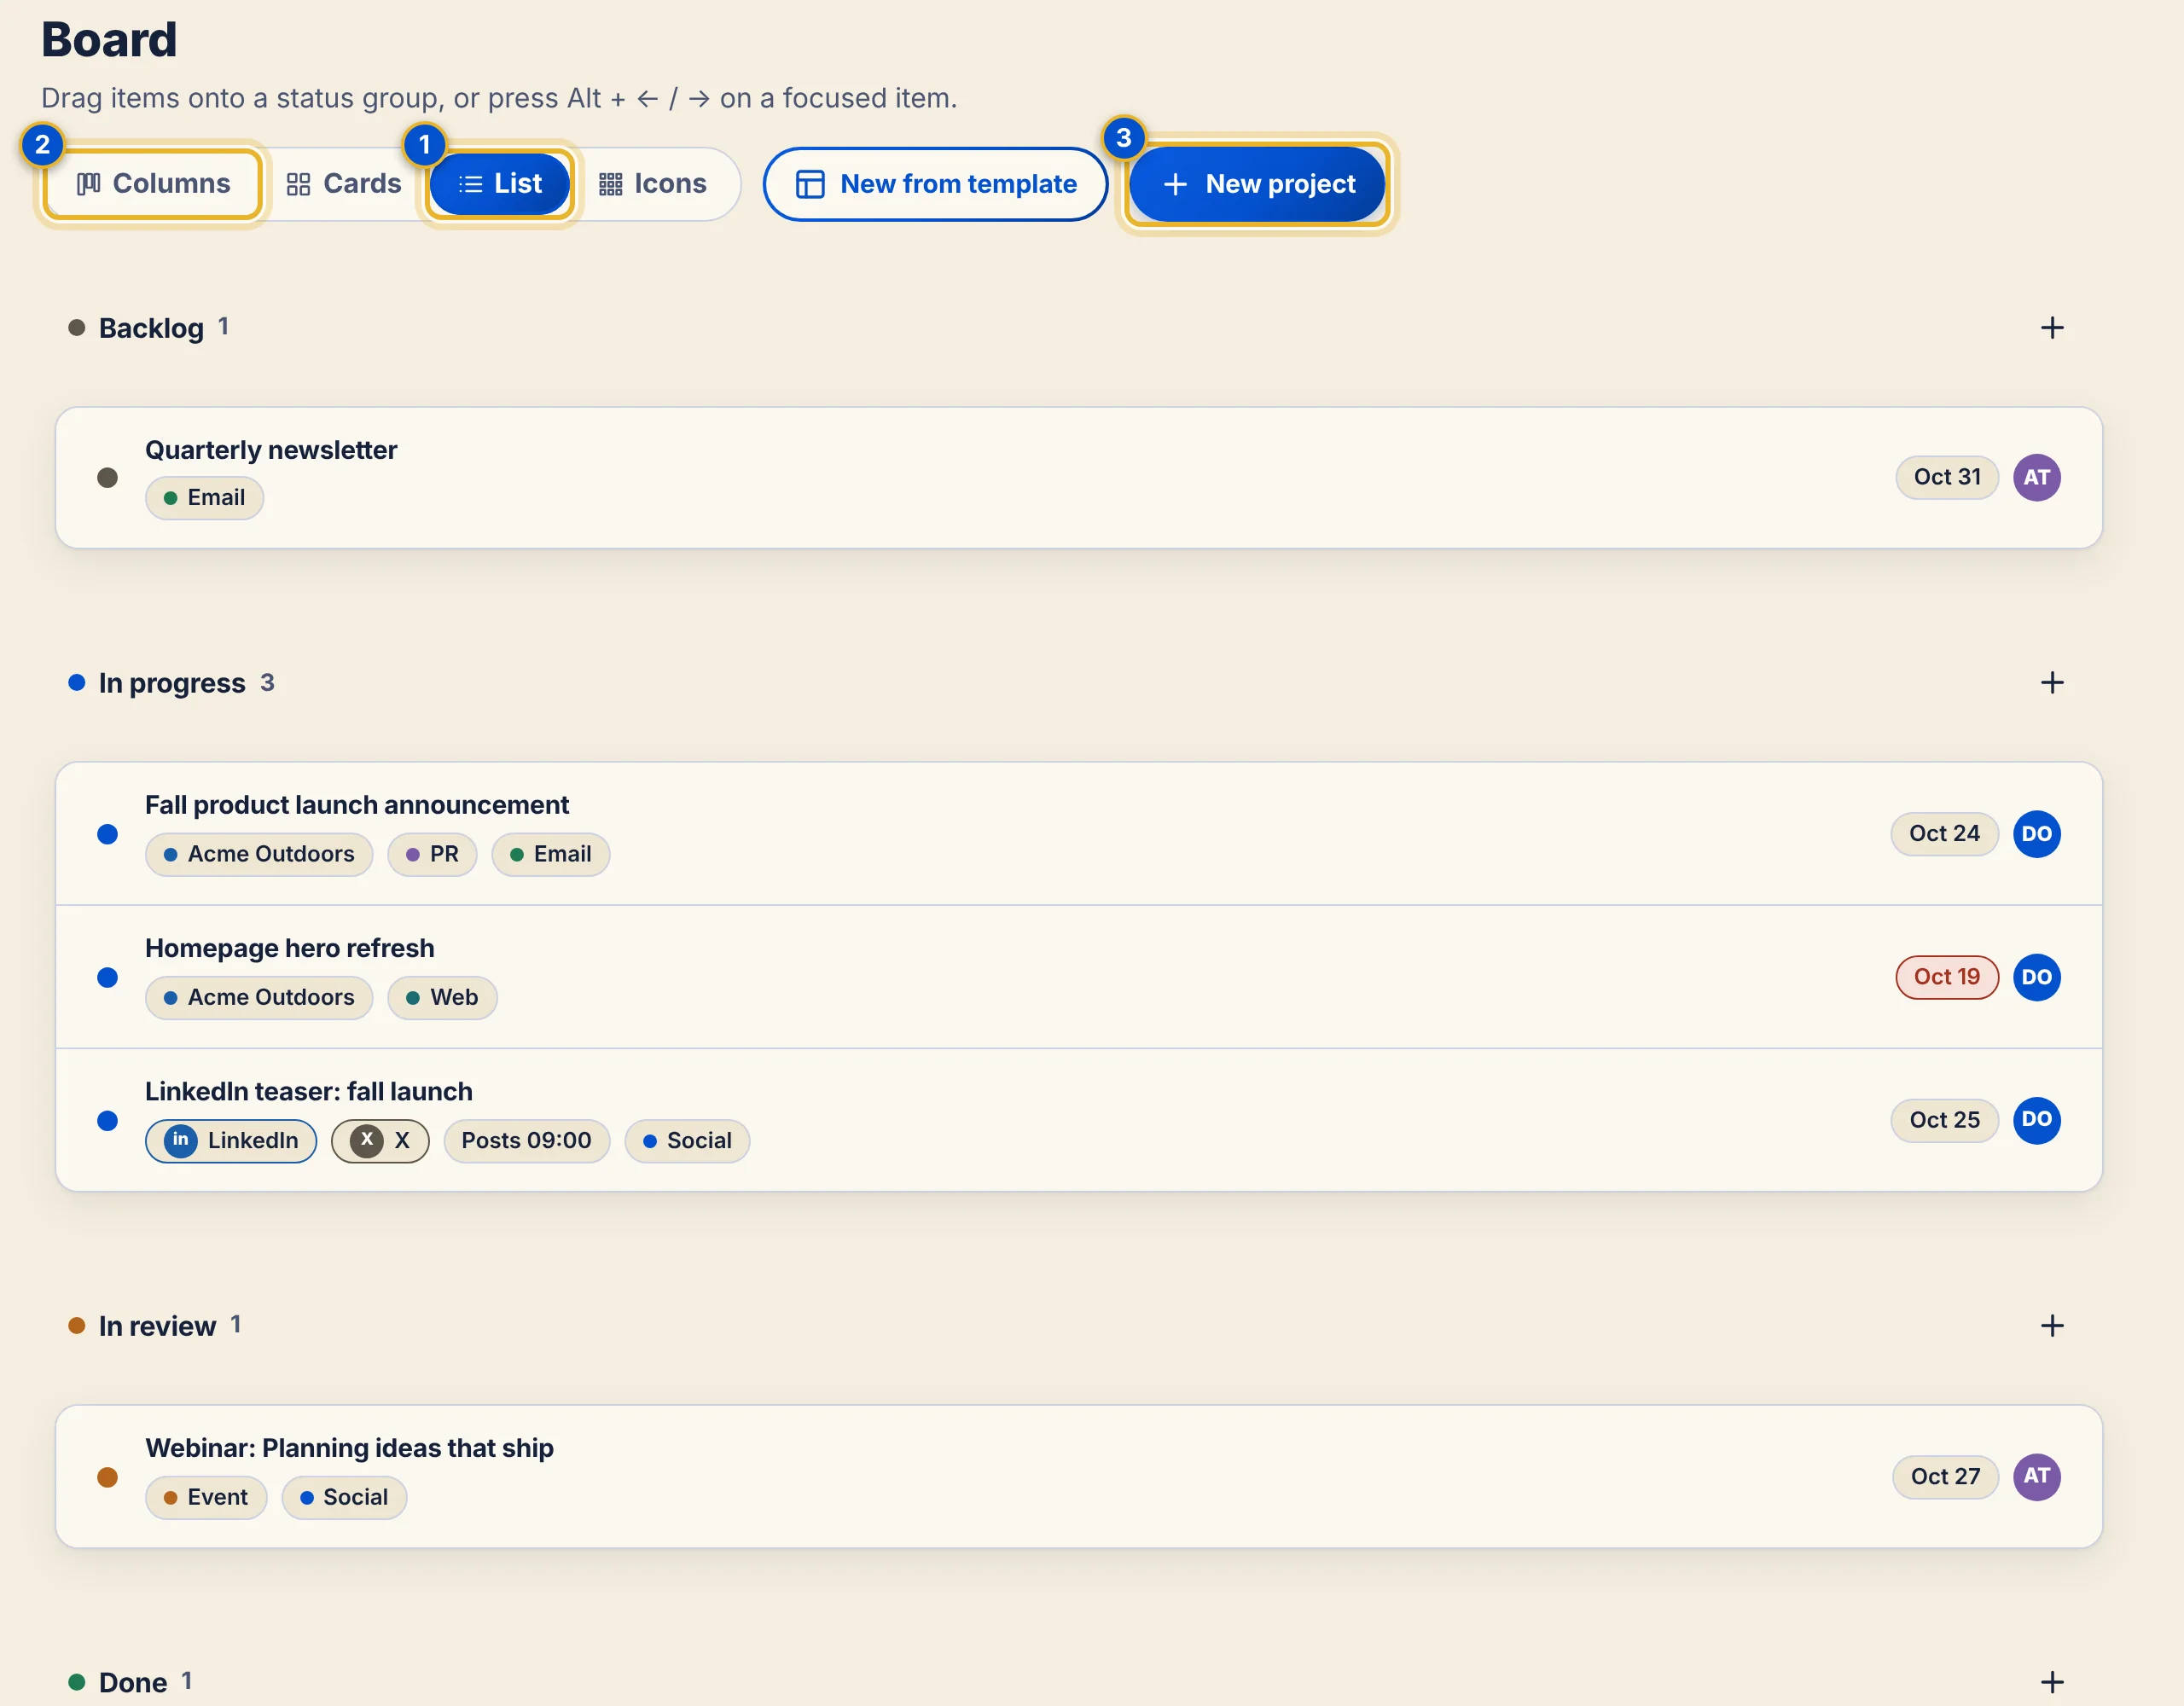The image size is (2184, 1706).
Task: Add item to In progress group
Action: click(x=2052, y=683)
